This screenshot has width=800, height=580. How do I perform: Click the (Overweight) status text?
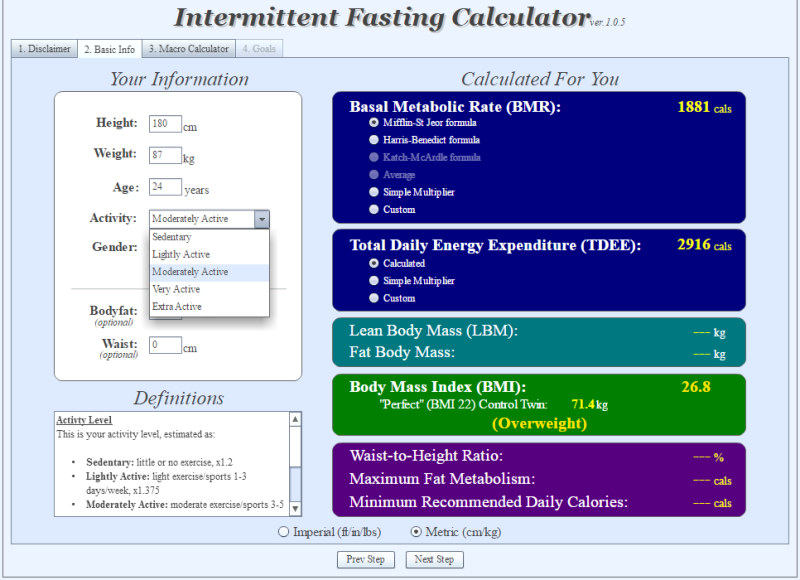tap(539, 423)
